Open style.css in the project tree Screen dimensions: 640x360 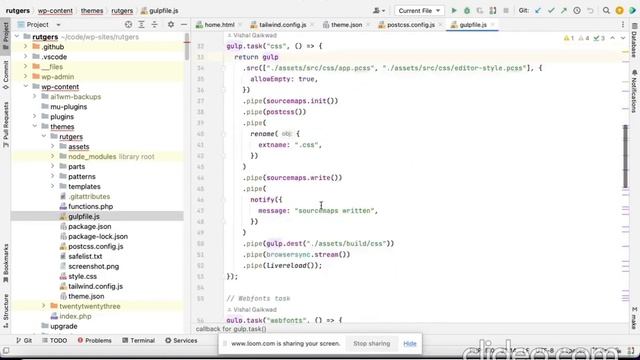pos(82,276)
